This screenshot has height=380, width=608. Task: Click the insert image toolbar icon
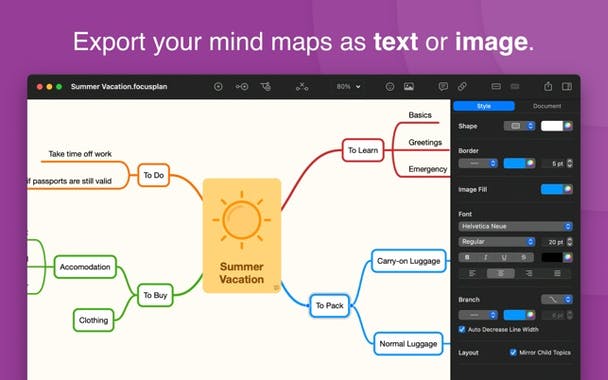pos(409,86)
